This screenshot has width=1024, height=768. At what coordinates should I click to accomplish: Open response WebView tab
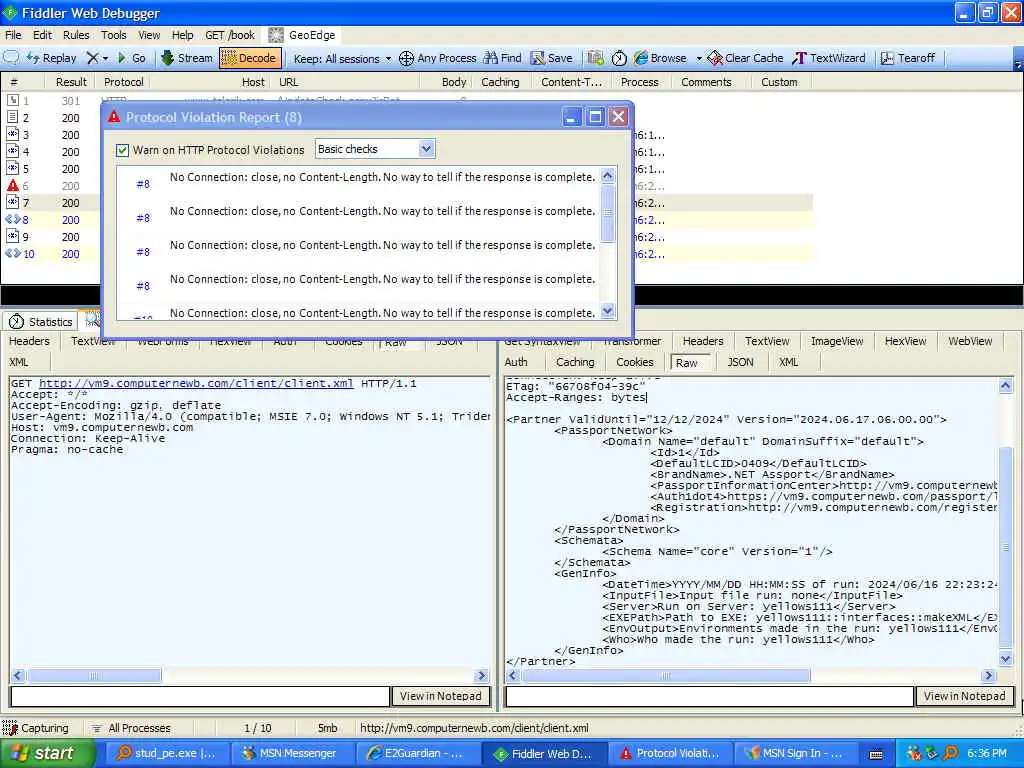click(970, 341)
